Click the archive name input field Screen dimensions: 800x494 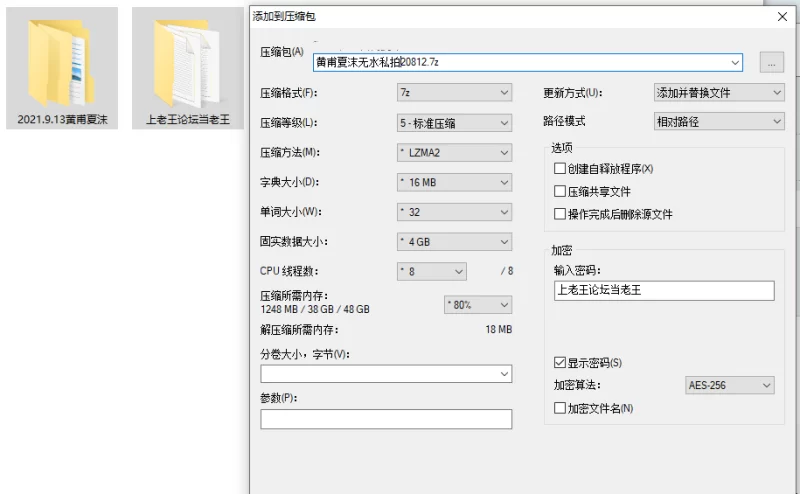[528, 62]
